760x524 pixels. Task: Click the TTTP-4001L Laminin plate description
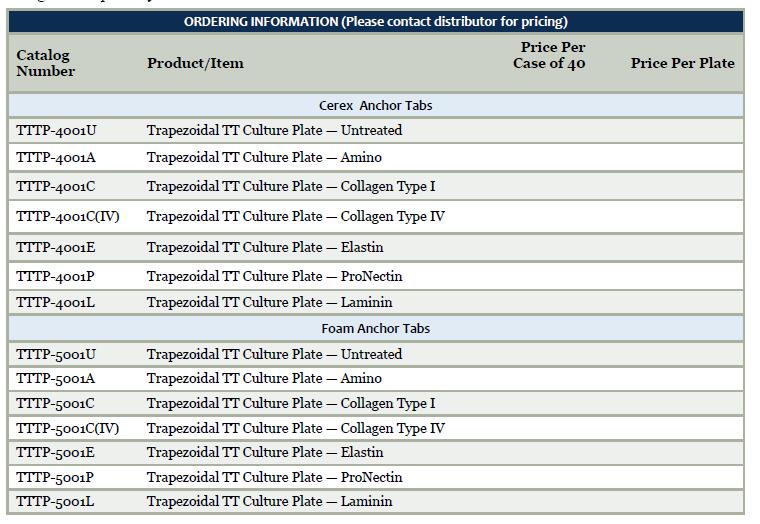[269, 302]
